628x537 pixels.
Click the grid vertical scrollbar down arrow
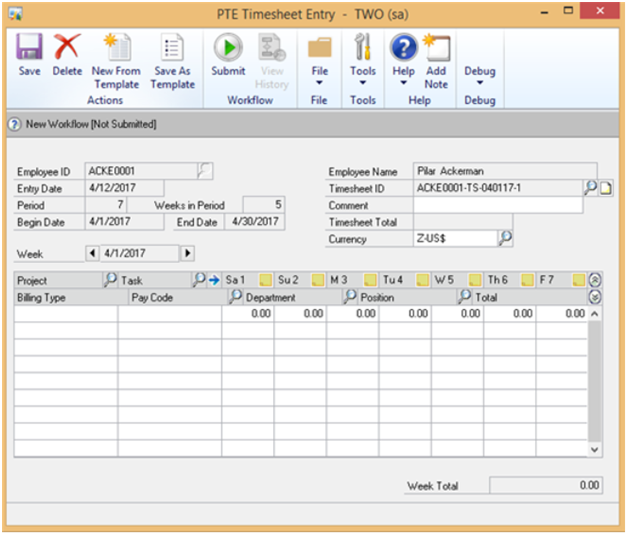tap(595, 451)
